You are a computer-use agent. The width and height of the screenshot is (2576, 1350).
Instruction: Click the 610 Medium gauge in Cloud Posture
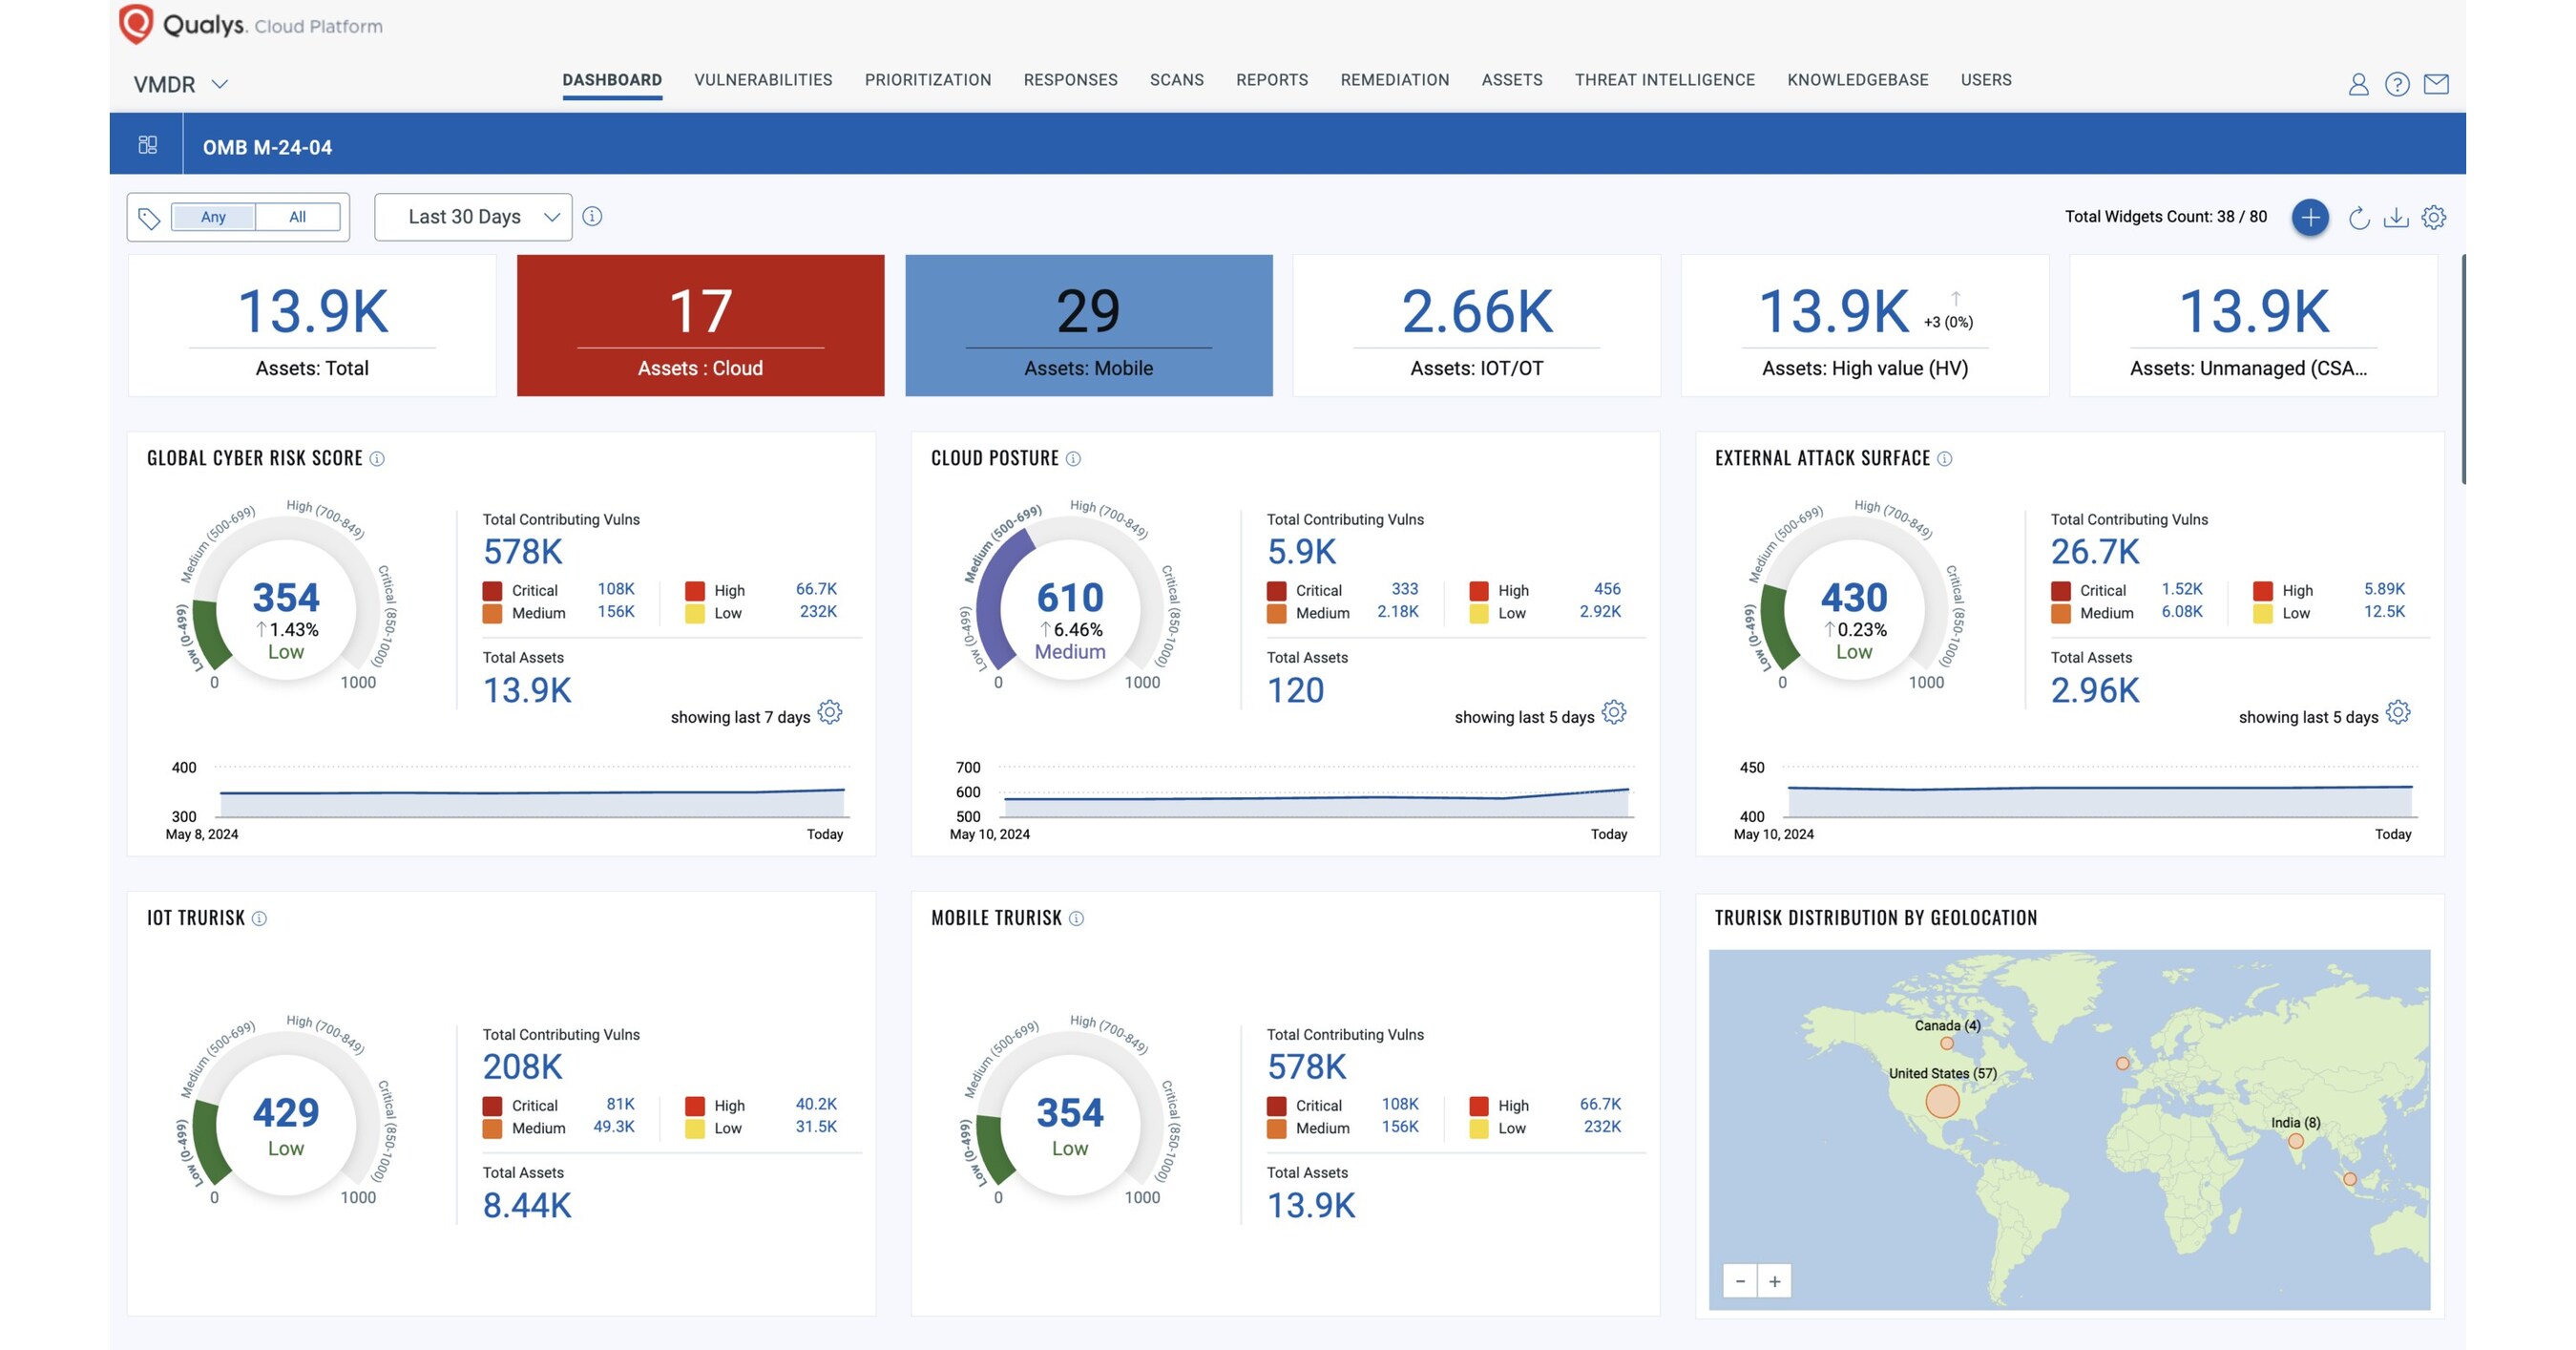click(x=1070, y=598)
